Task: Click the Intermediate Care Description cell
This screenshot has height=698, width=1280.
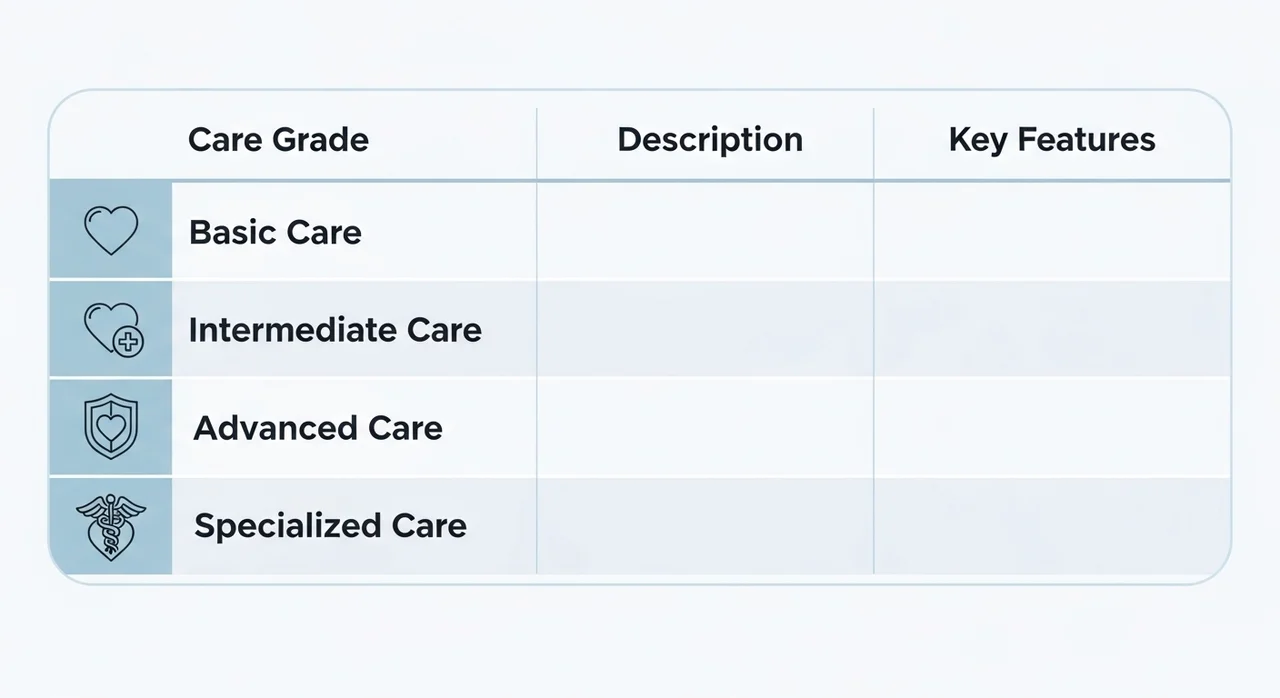Action: (x=705, y=330)
